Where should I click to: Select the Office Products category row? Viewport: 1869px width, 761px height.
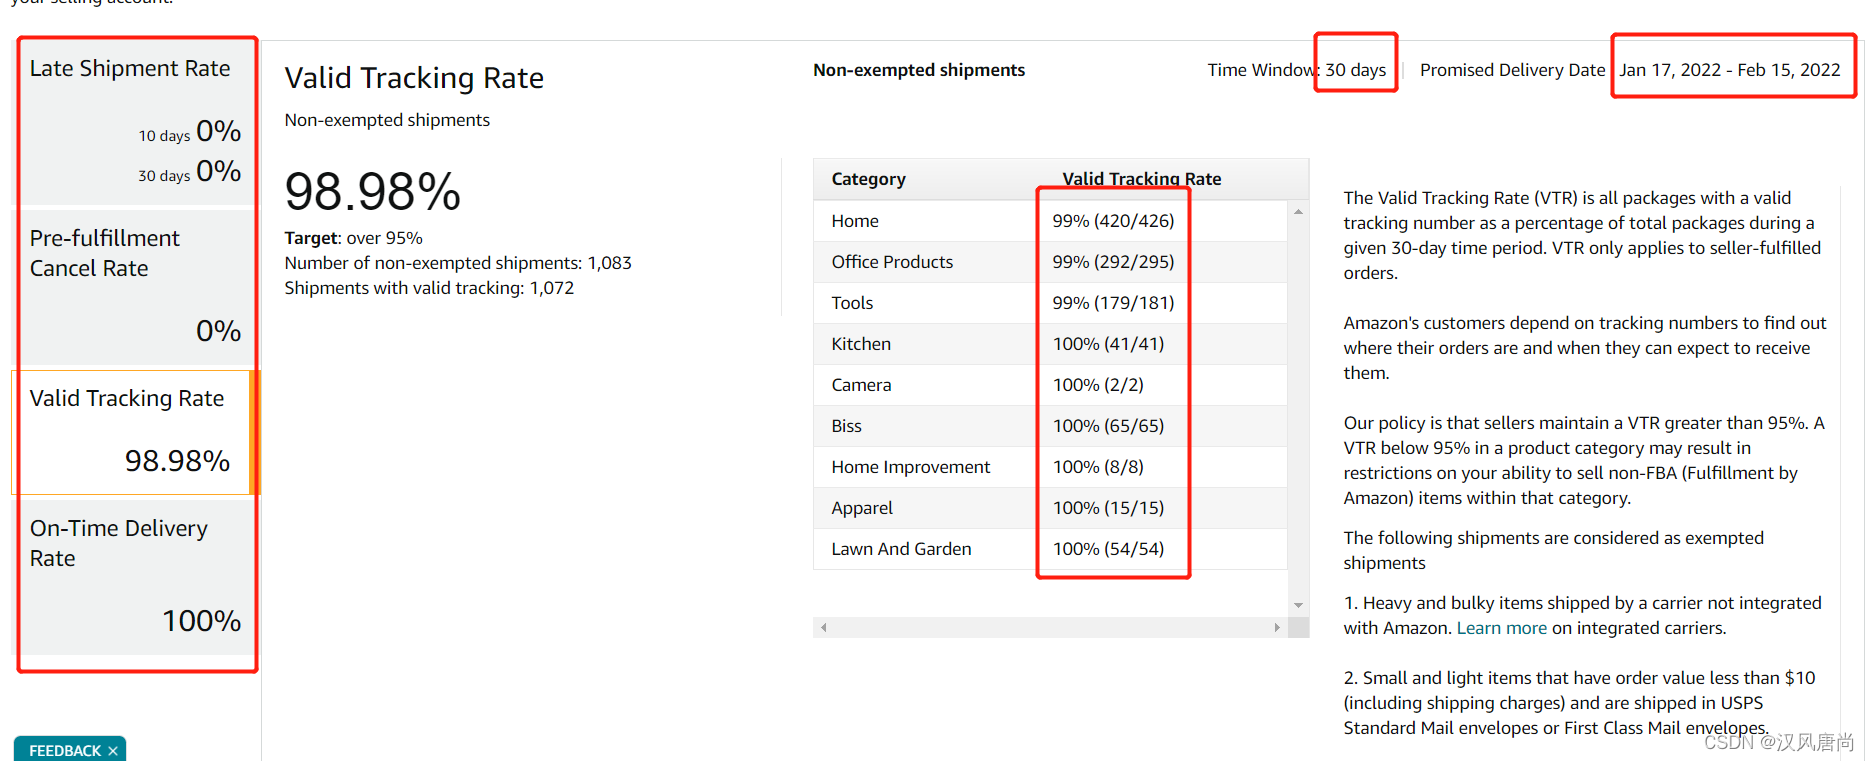(1050, 261)
